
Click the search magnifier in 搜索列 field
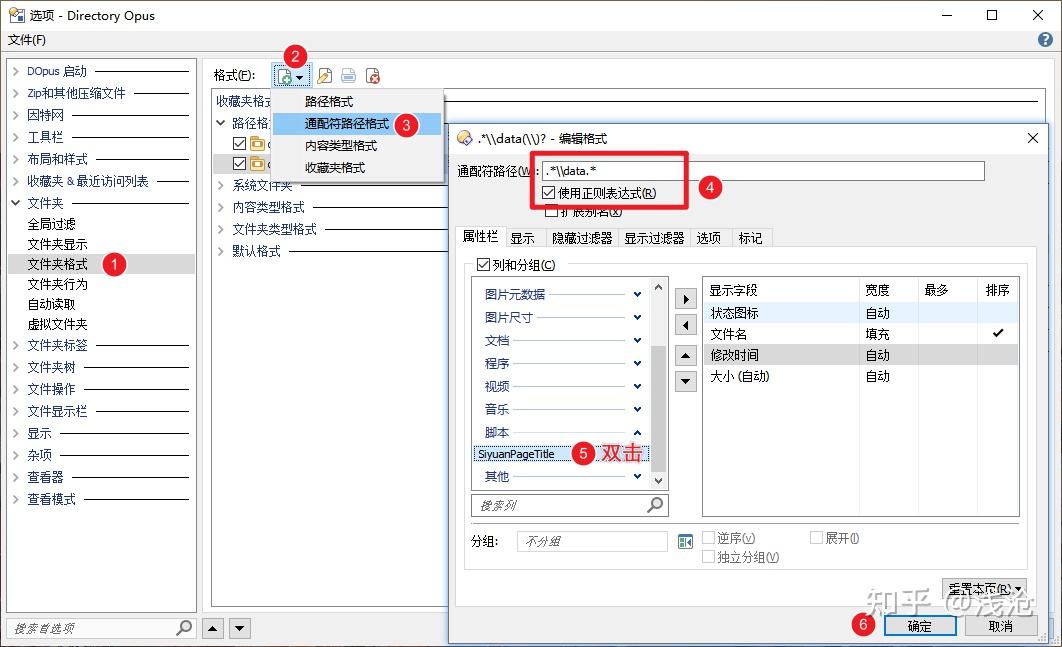click(x=655, y=505)
